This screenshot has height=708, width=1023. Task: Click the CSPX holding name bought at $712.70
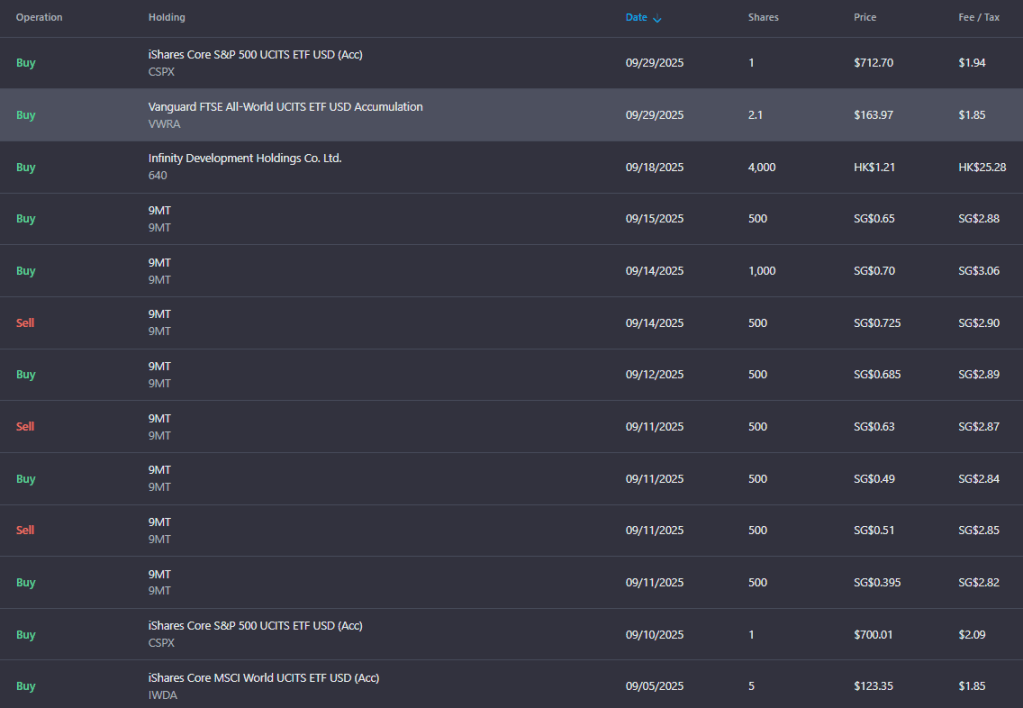(x=255, y=54)
